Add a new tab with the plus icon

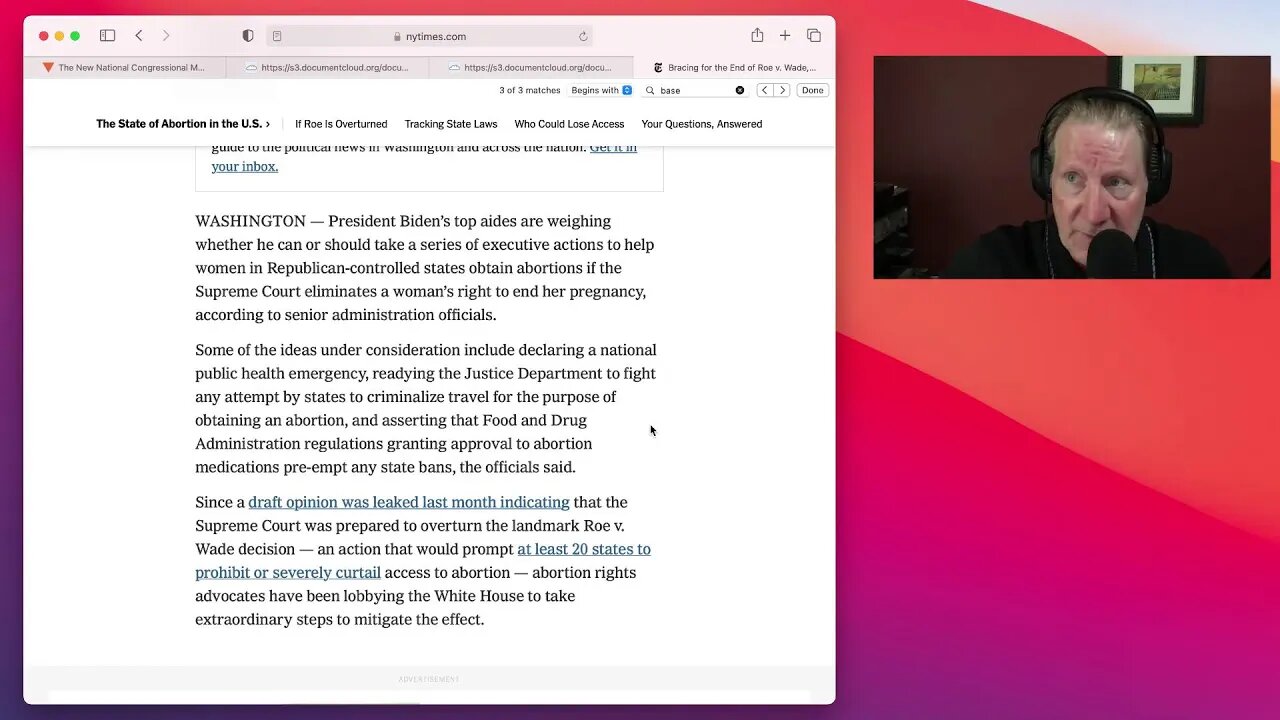pos(785,36)
